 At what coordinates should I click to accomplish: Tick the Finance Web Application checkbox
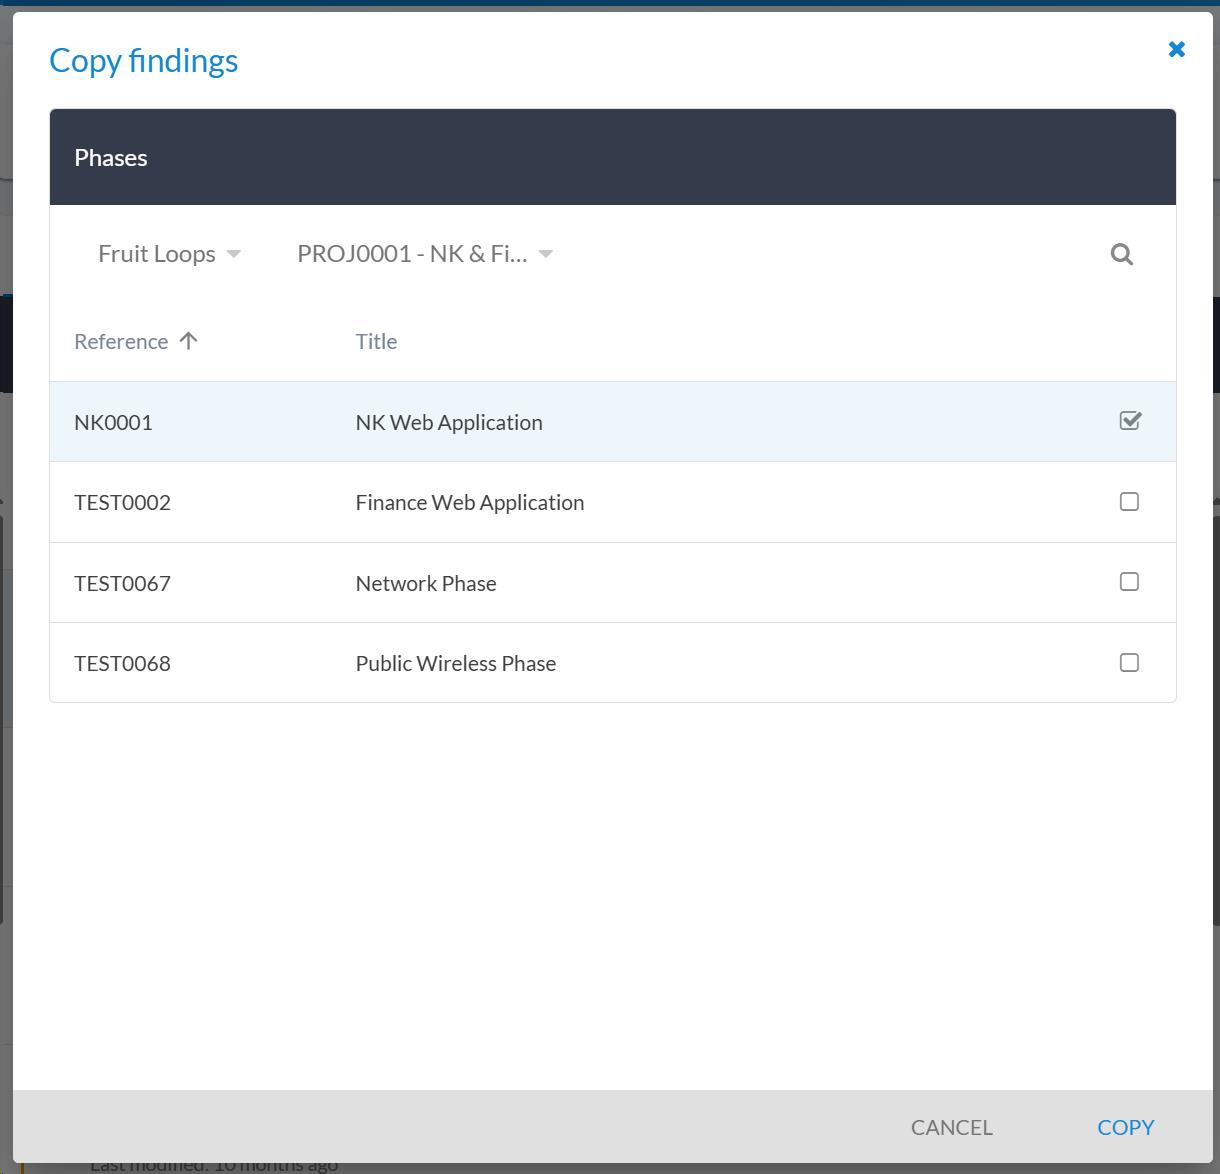coord(1129,502)
